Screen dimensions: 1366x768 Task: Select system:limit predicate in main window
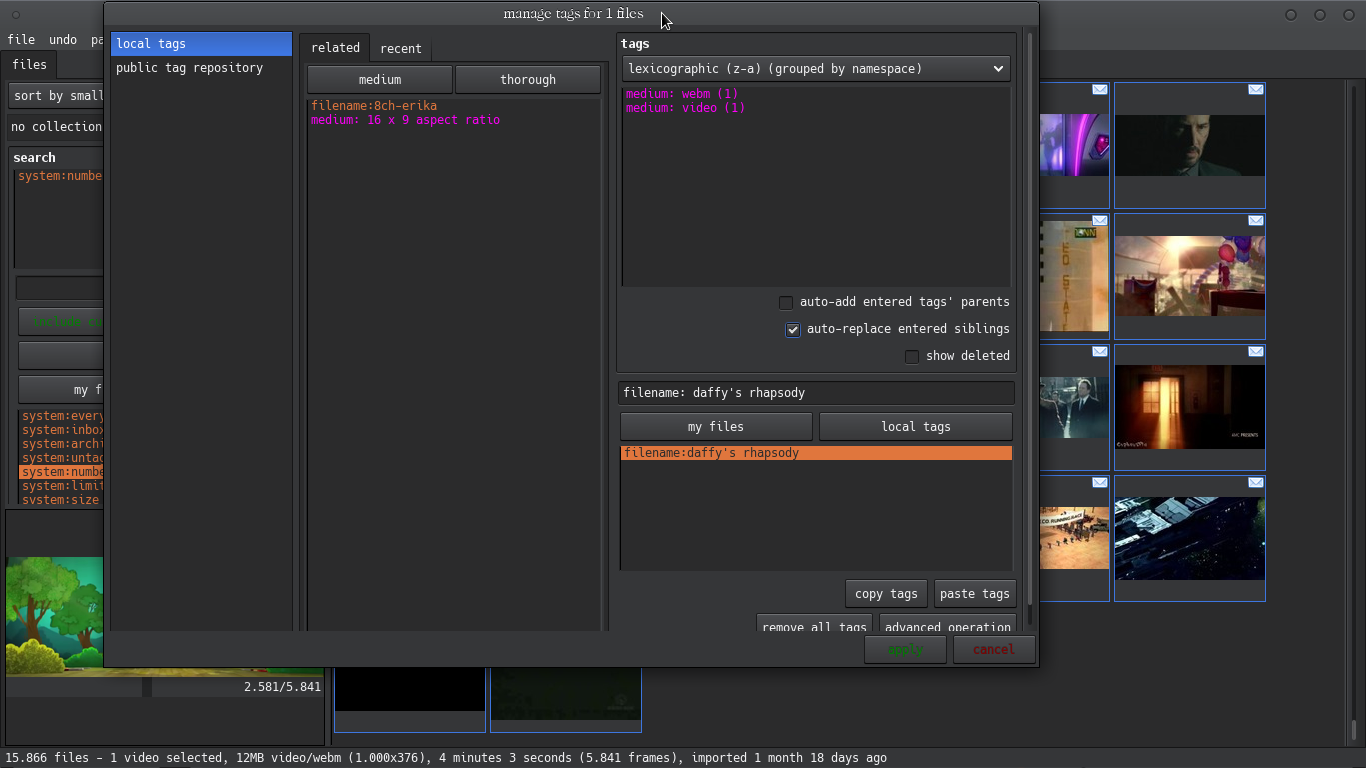pyautogui.click(x=62, y=486)
